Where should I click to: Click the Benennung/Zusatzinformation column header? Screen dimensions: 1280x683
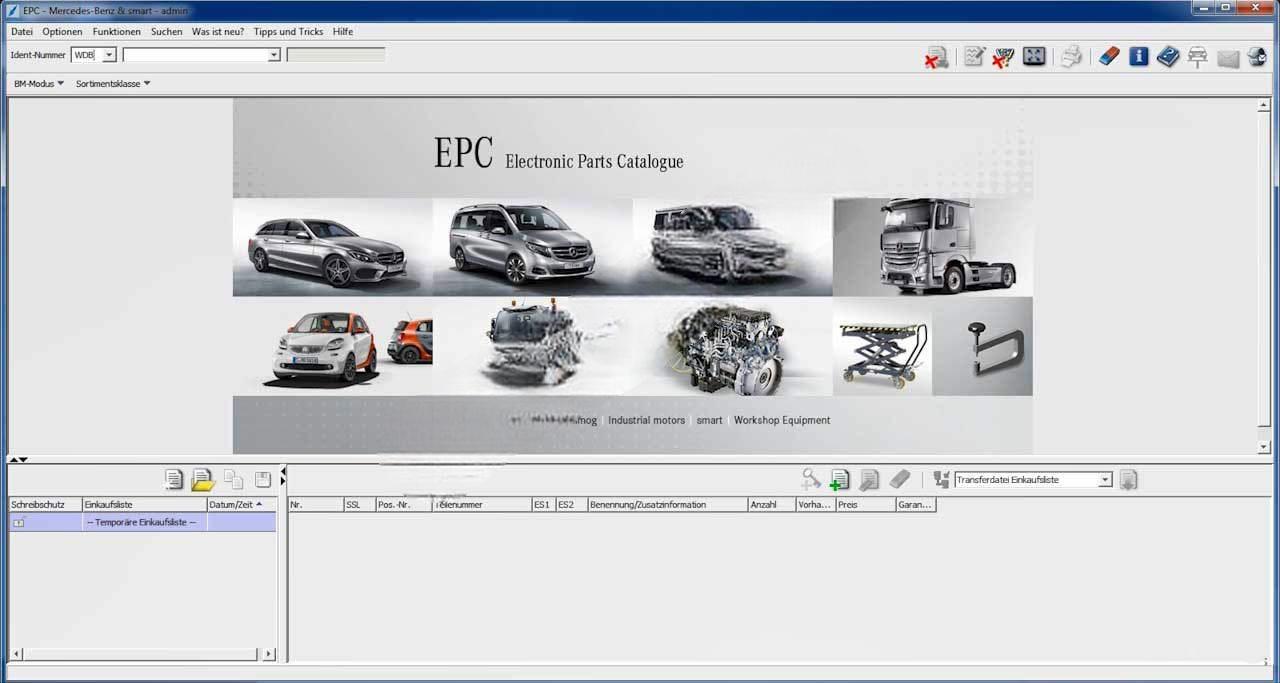point(668,505)
